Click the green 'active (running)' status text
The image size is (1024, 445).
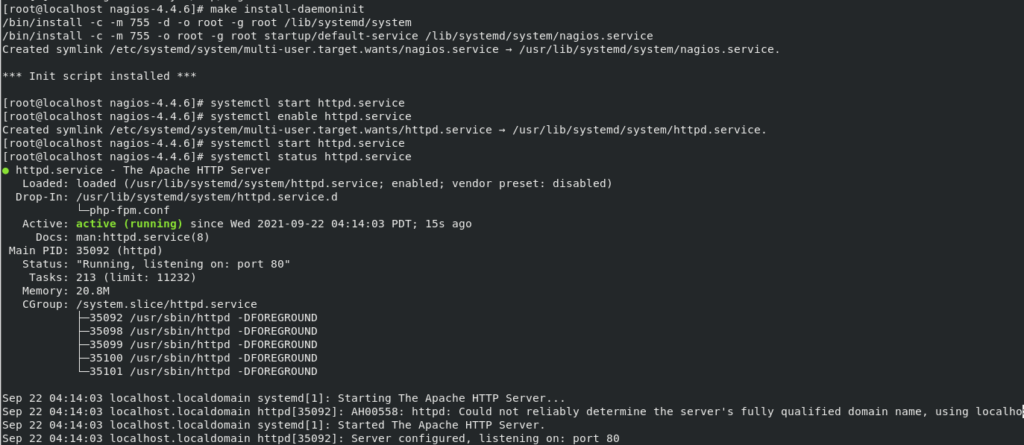pyautogui.click(x=130, y=224)
